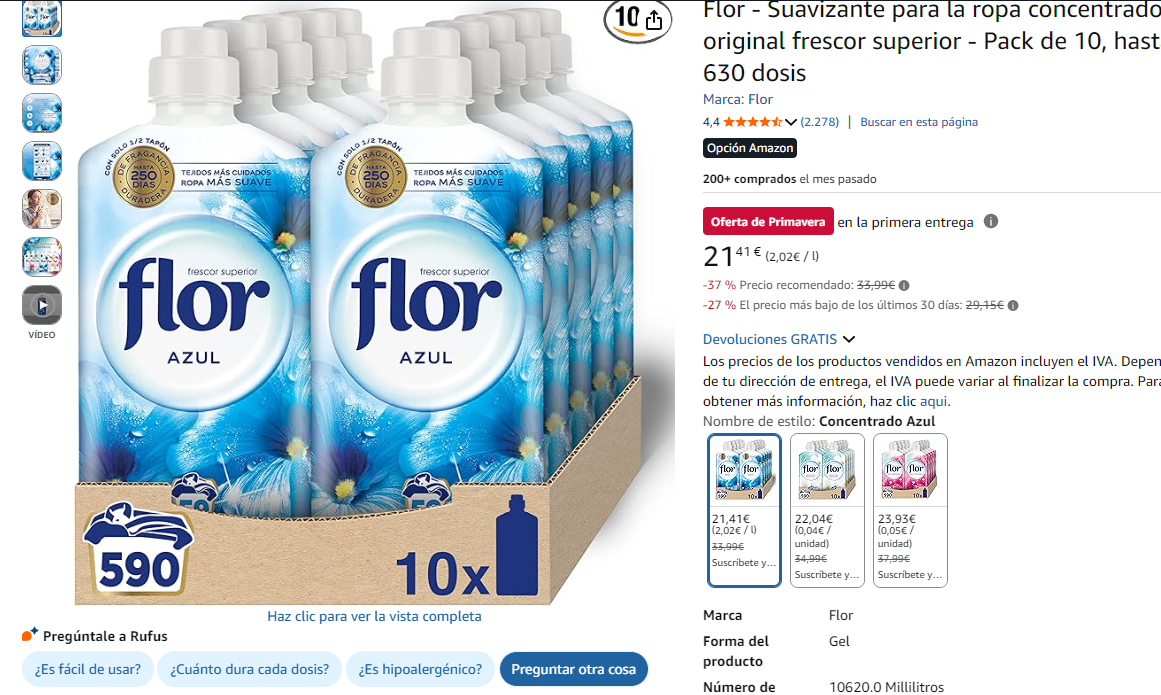Click info icon beside Precio recomendado 33,99€
The width and height of the screenshot is (1161, 695).
(x=904, y=285)
